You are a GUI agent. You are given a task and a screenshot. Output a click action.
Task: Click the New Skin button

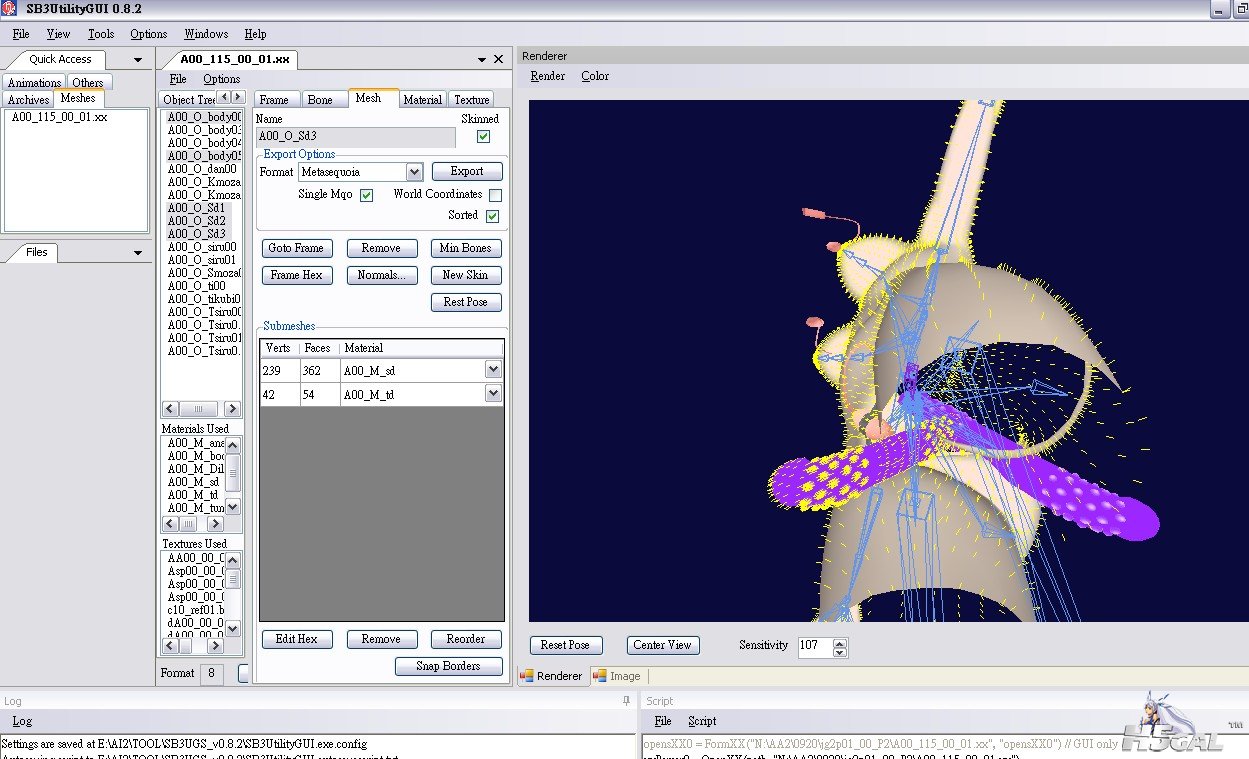pyautogui.click(x=466, y=275)
